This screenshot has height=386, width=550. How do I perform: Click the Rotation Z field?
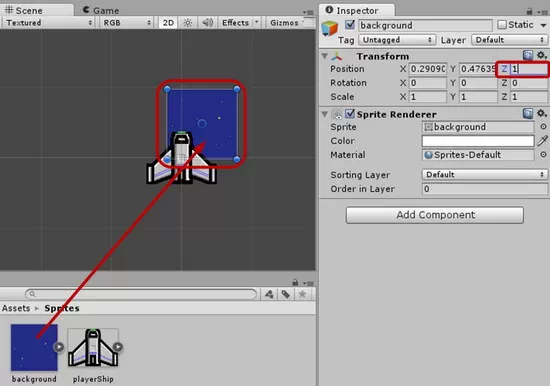pos(529,83)
